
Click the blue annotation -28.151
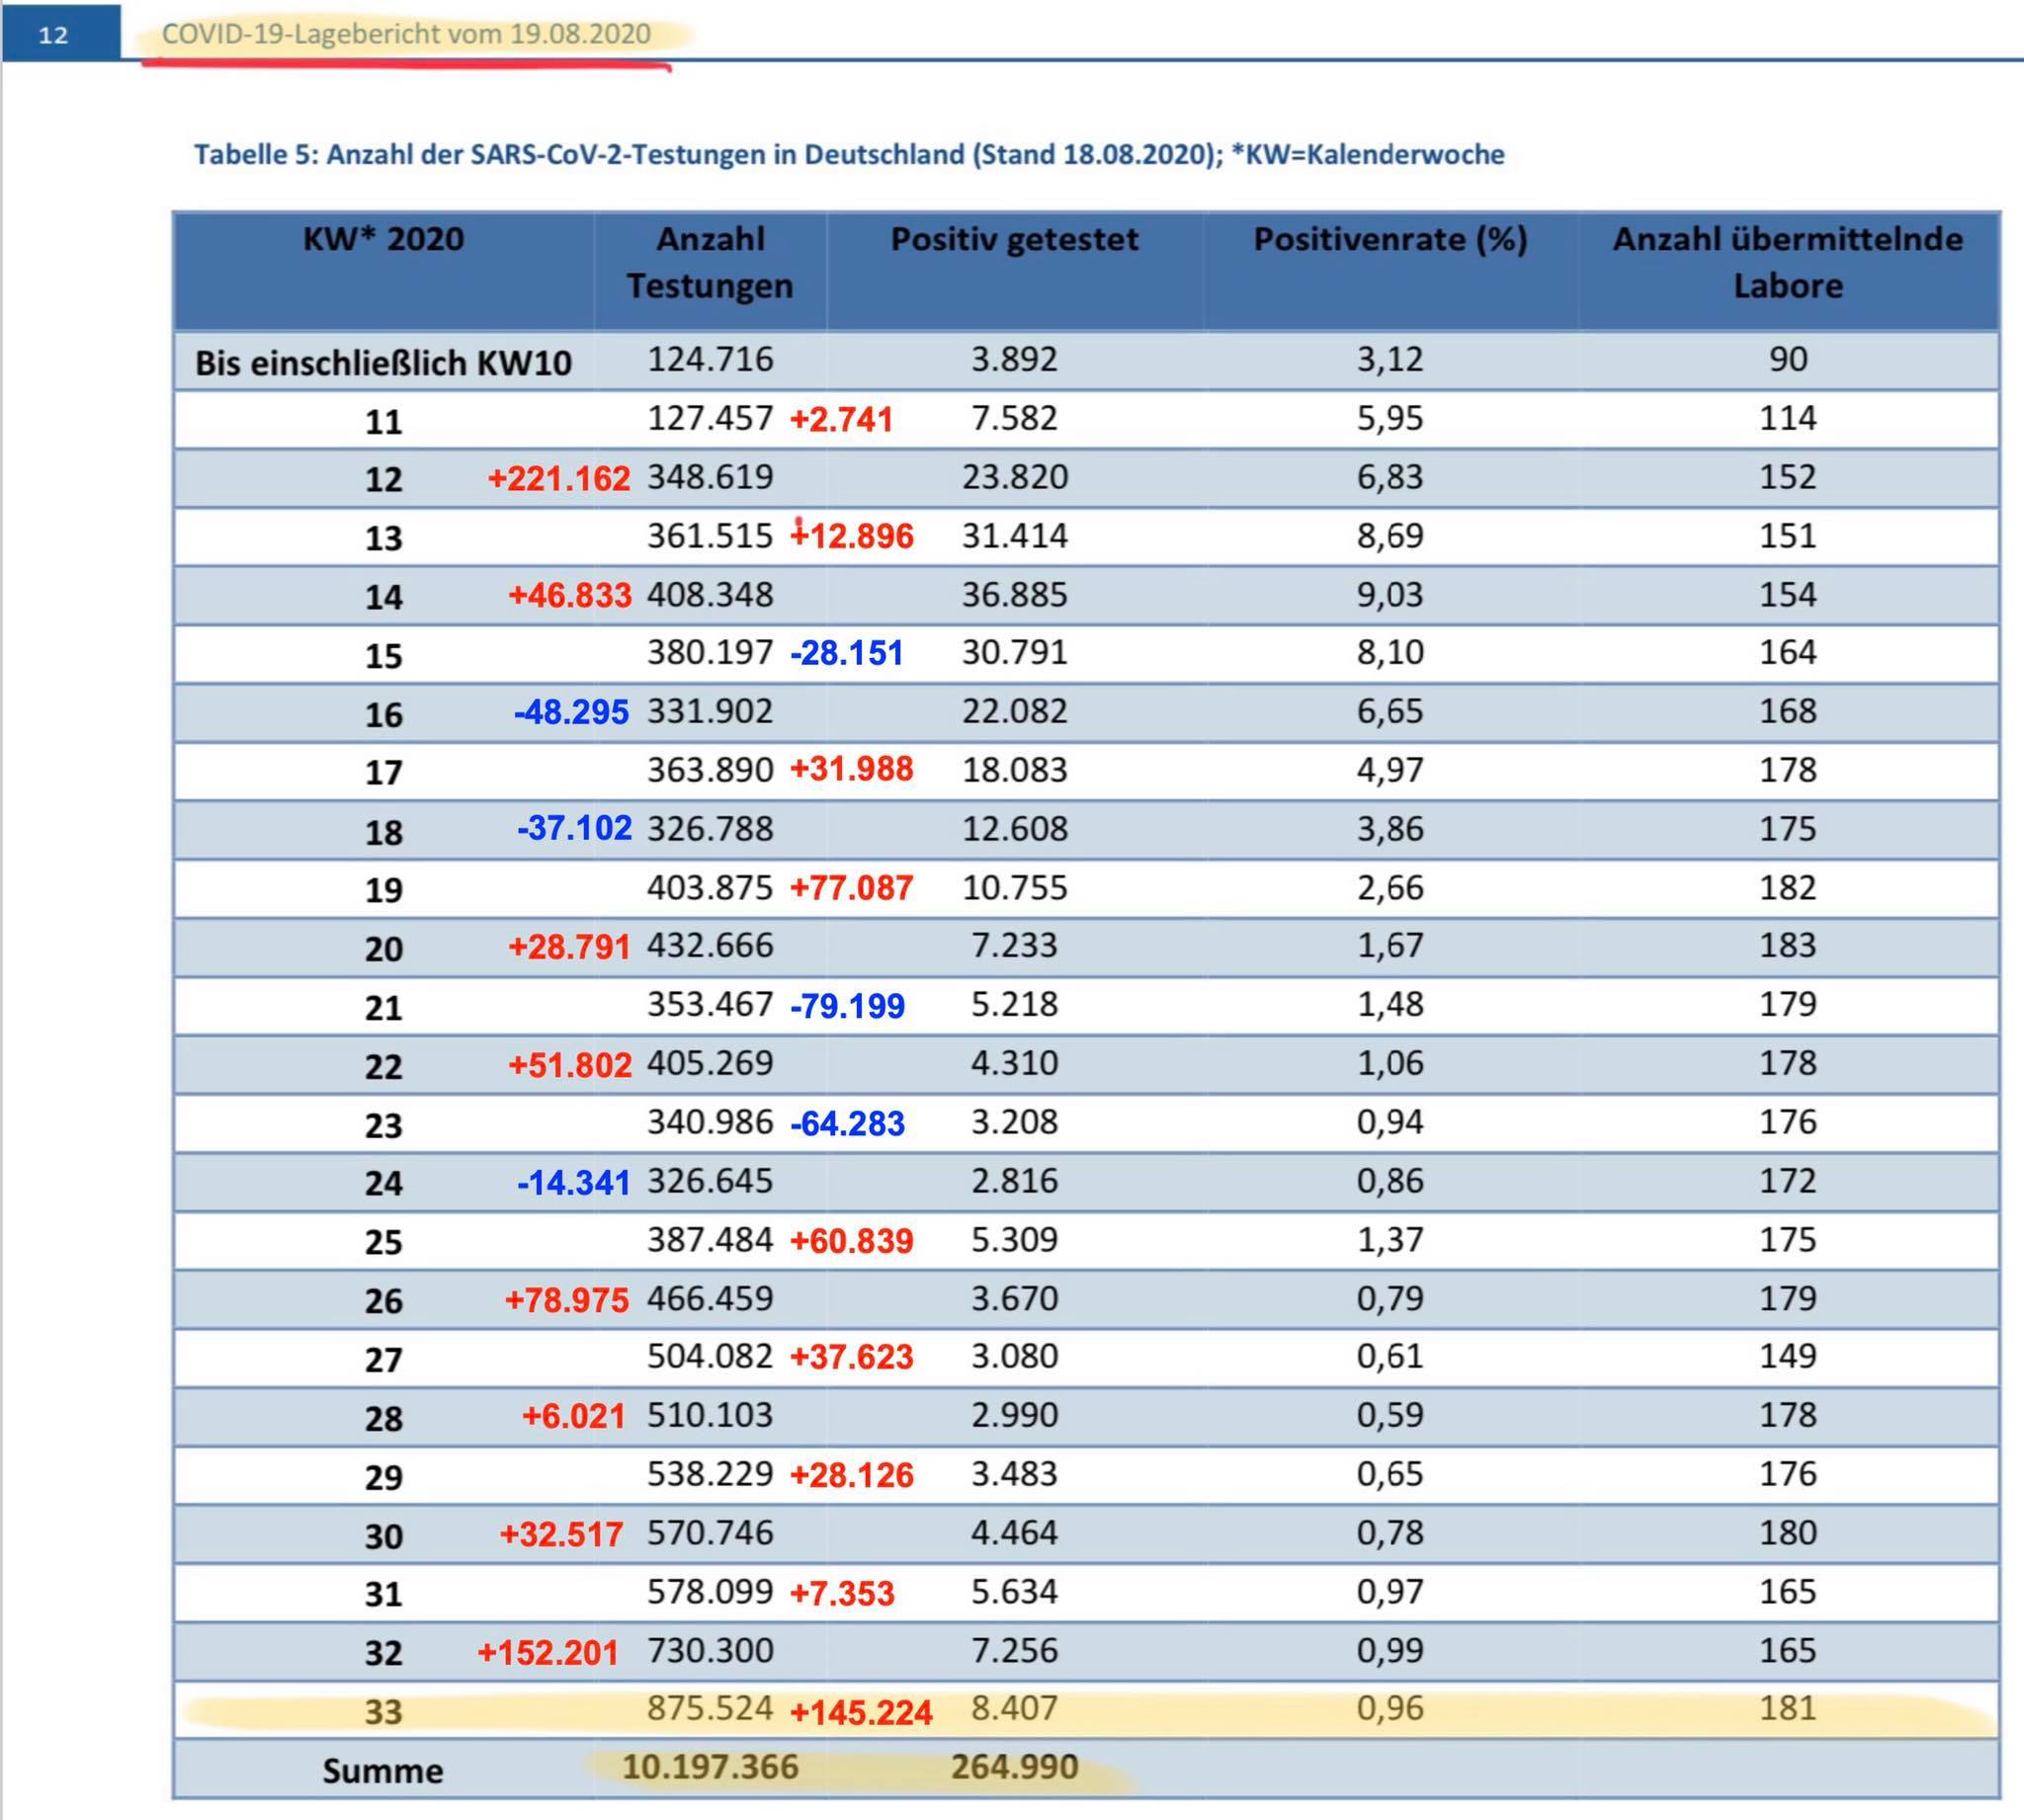846,654
